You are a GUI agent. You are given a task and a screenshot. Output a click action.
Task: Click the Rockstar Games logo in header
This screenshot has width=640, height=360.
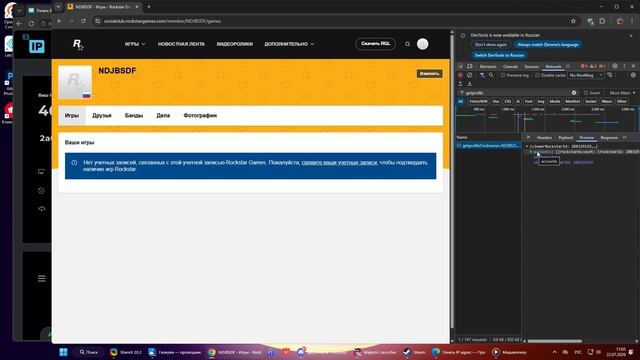[78, 44]
